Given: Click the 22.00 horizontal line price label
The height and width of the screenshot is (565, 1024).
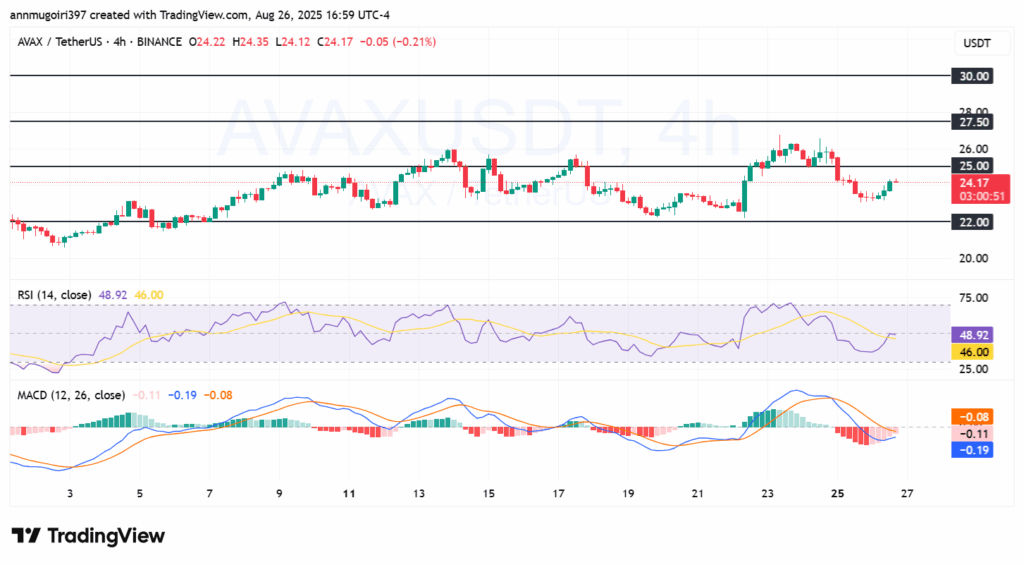Looking at the screenshot, I should [x=972, y=222].
